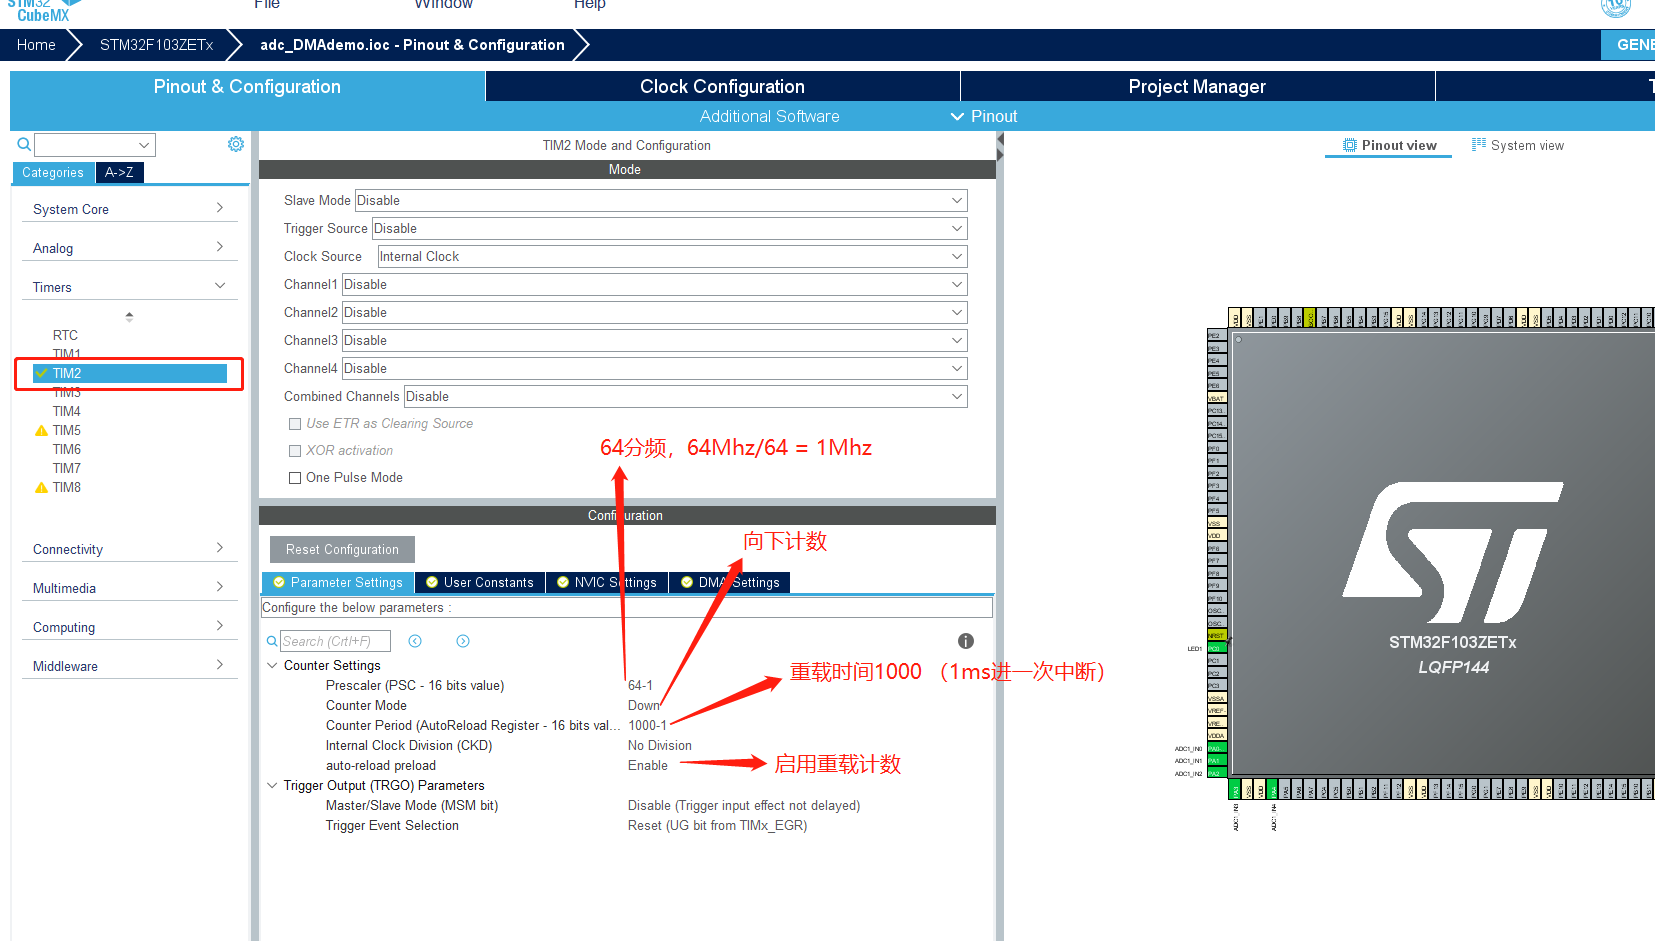This screenshot has height=941, width=1655.
Task: Expand the Middleware category
Action: (129, 666)
